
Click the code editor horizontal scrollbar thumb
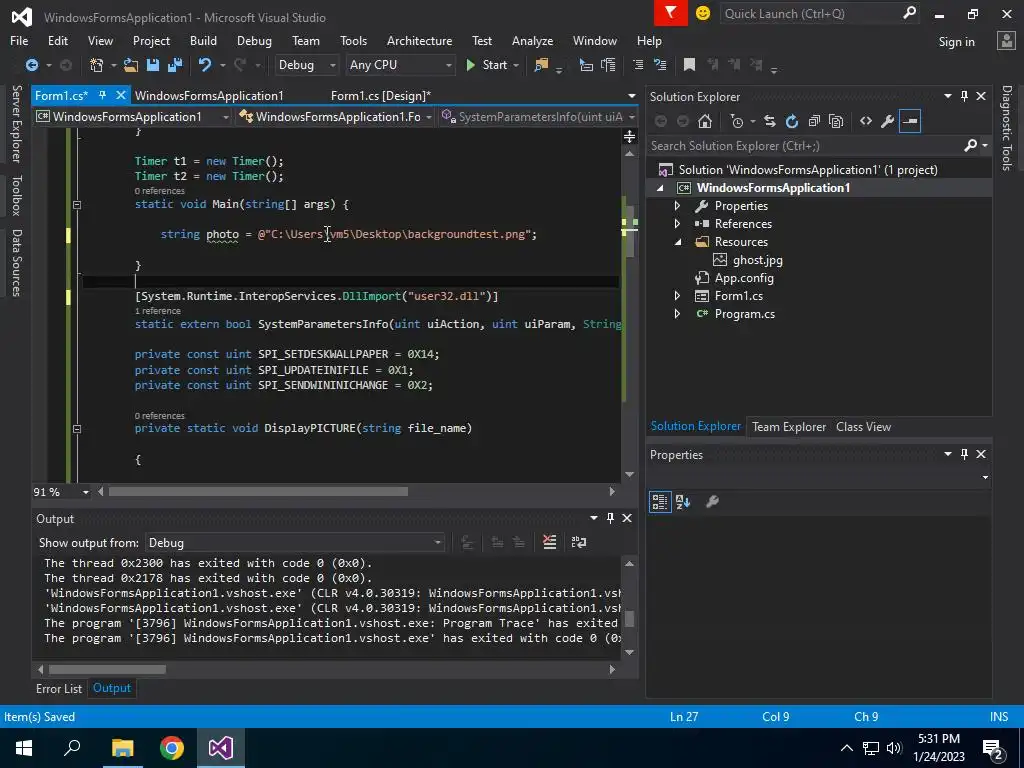pos(258,492)
